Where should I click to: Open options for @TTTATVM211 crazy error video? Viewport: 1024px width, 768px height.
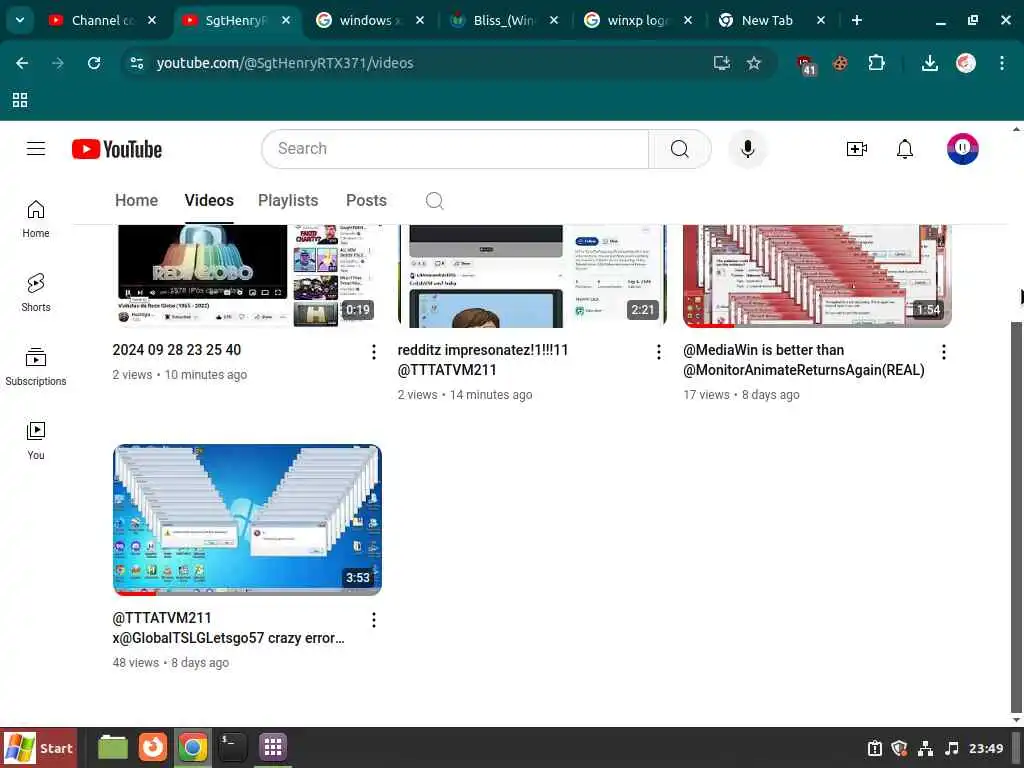(x=374, y=620)
